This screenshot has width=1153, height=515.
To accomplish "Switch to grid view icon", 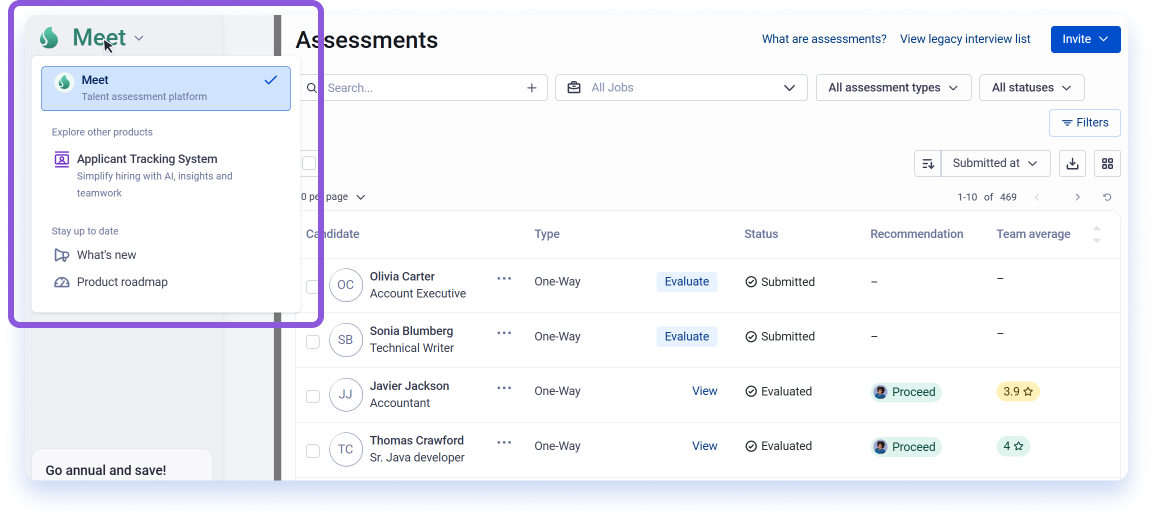I will [1107, 163].
